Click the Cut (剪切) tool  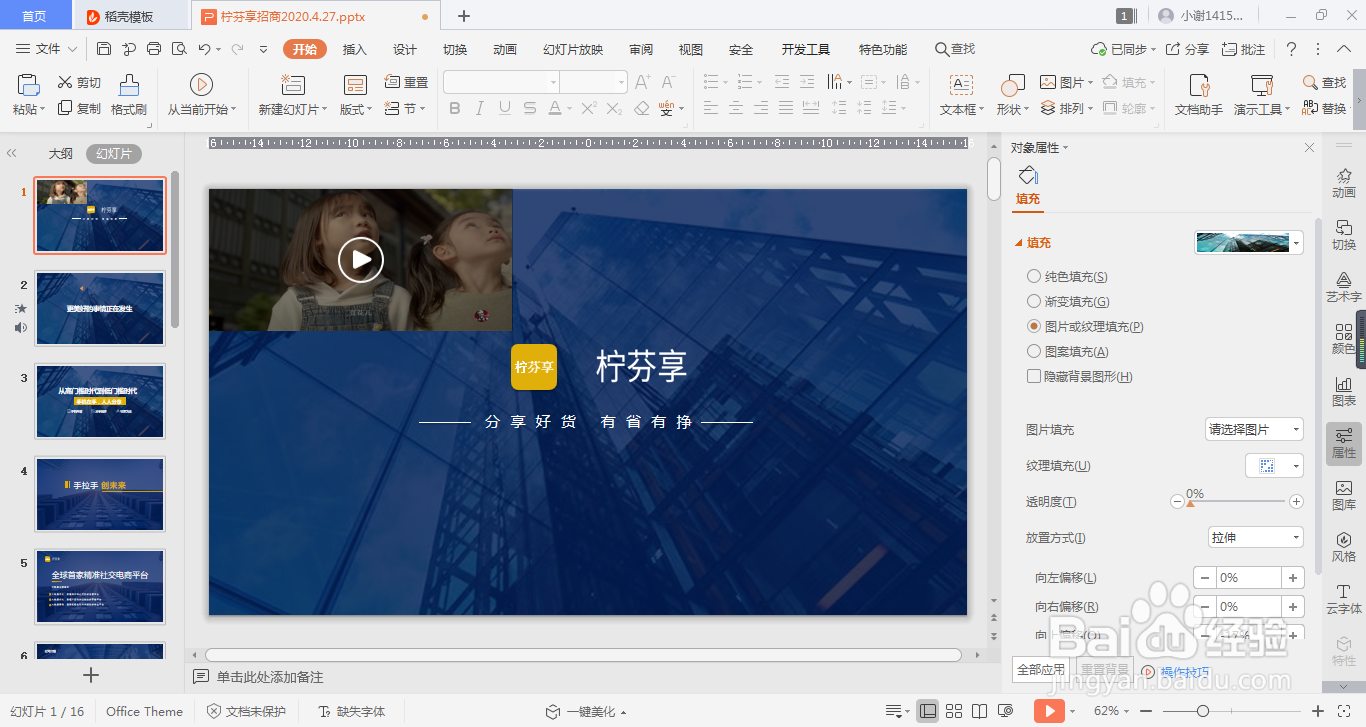pos(79,82)
